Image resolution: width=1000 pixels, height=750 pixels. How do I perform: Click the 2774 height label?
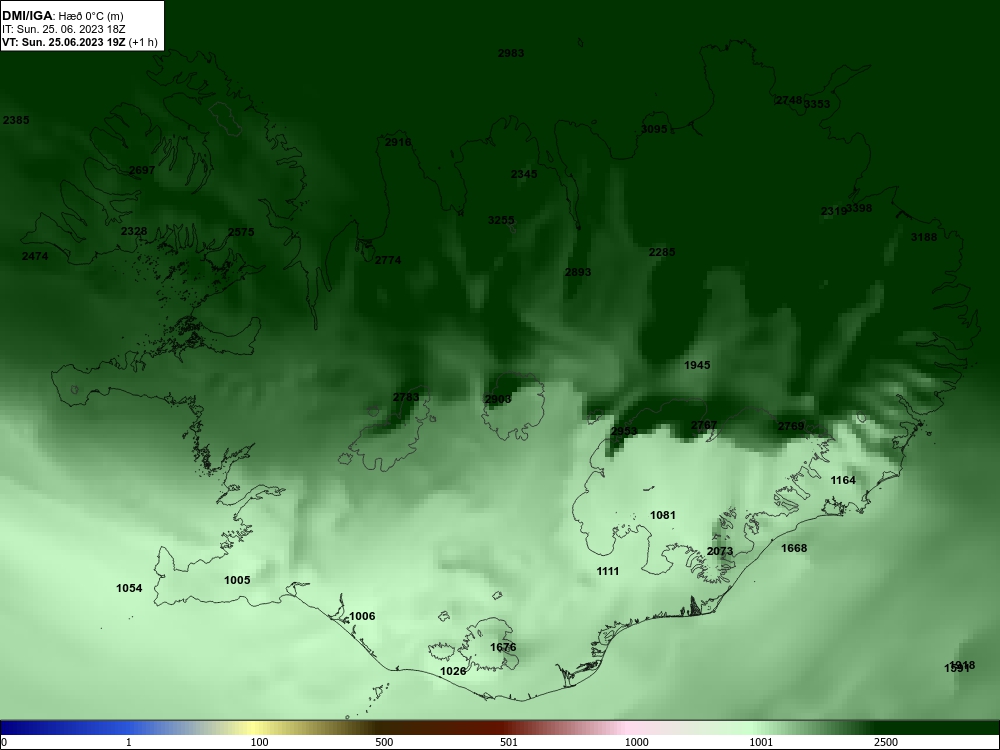tap(388, 260)
